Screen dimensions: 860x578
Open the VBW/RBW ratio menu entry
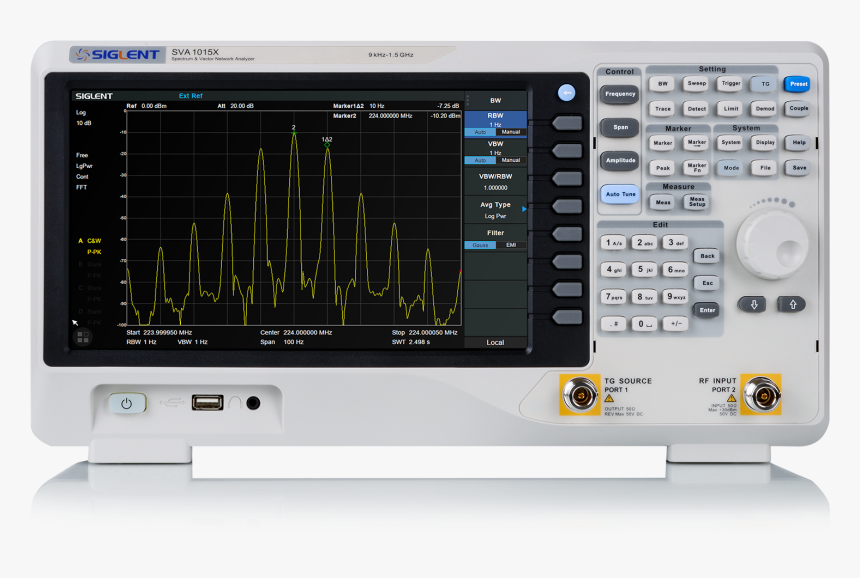(495, 182)
